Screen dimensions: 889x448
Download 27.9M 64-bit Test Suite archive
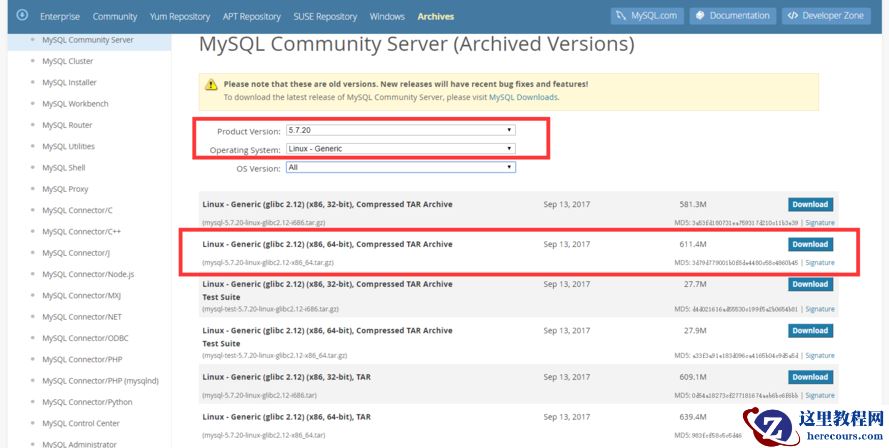click(810, 331)
